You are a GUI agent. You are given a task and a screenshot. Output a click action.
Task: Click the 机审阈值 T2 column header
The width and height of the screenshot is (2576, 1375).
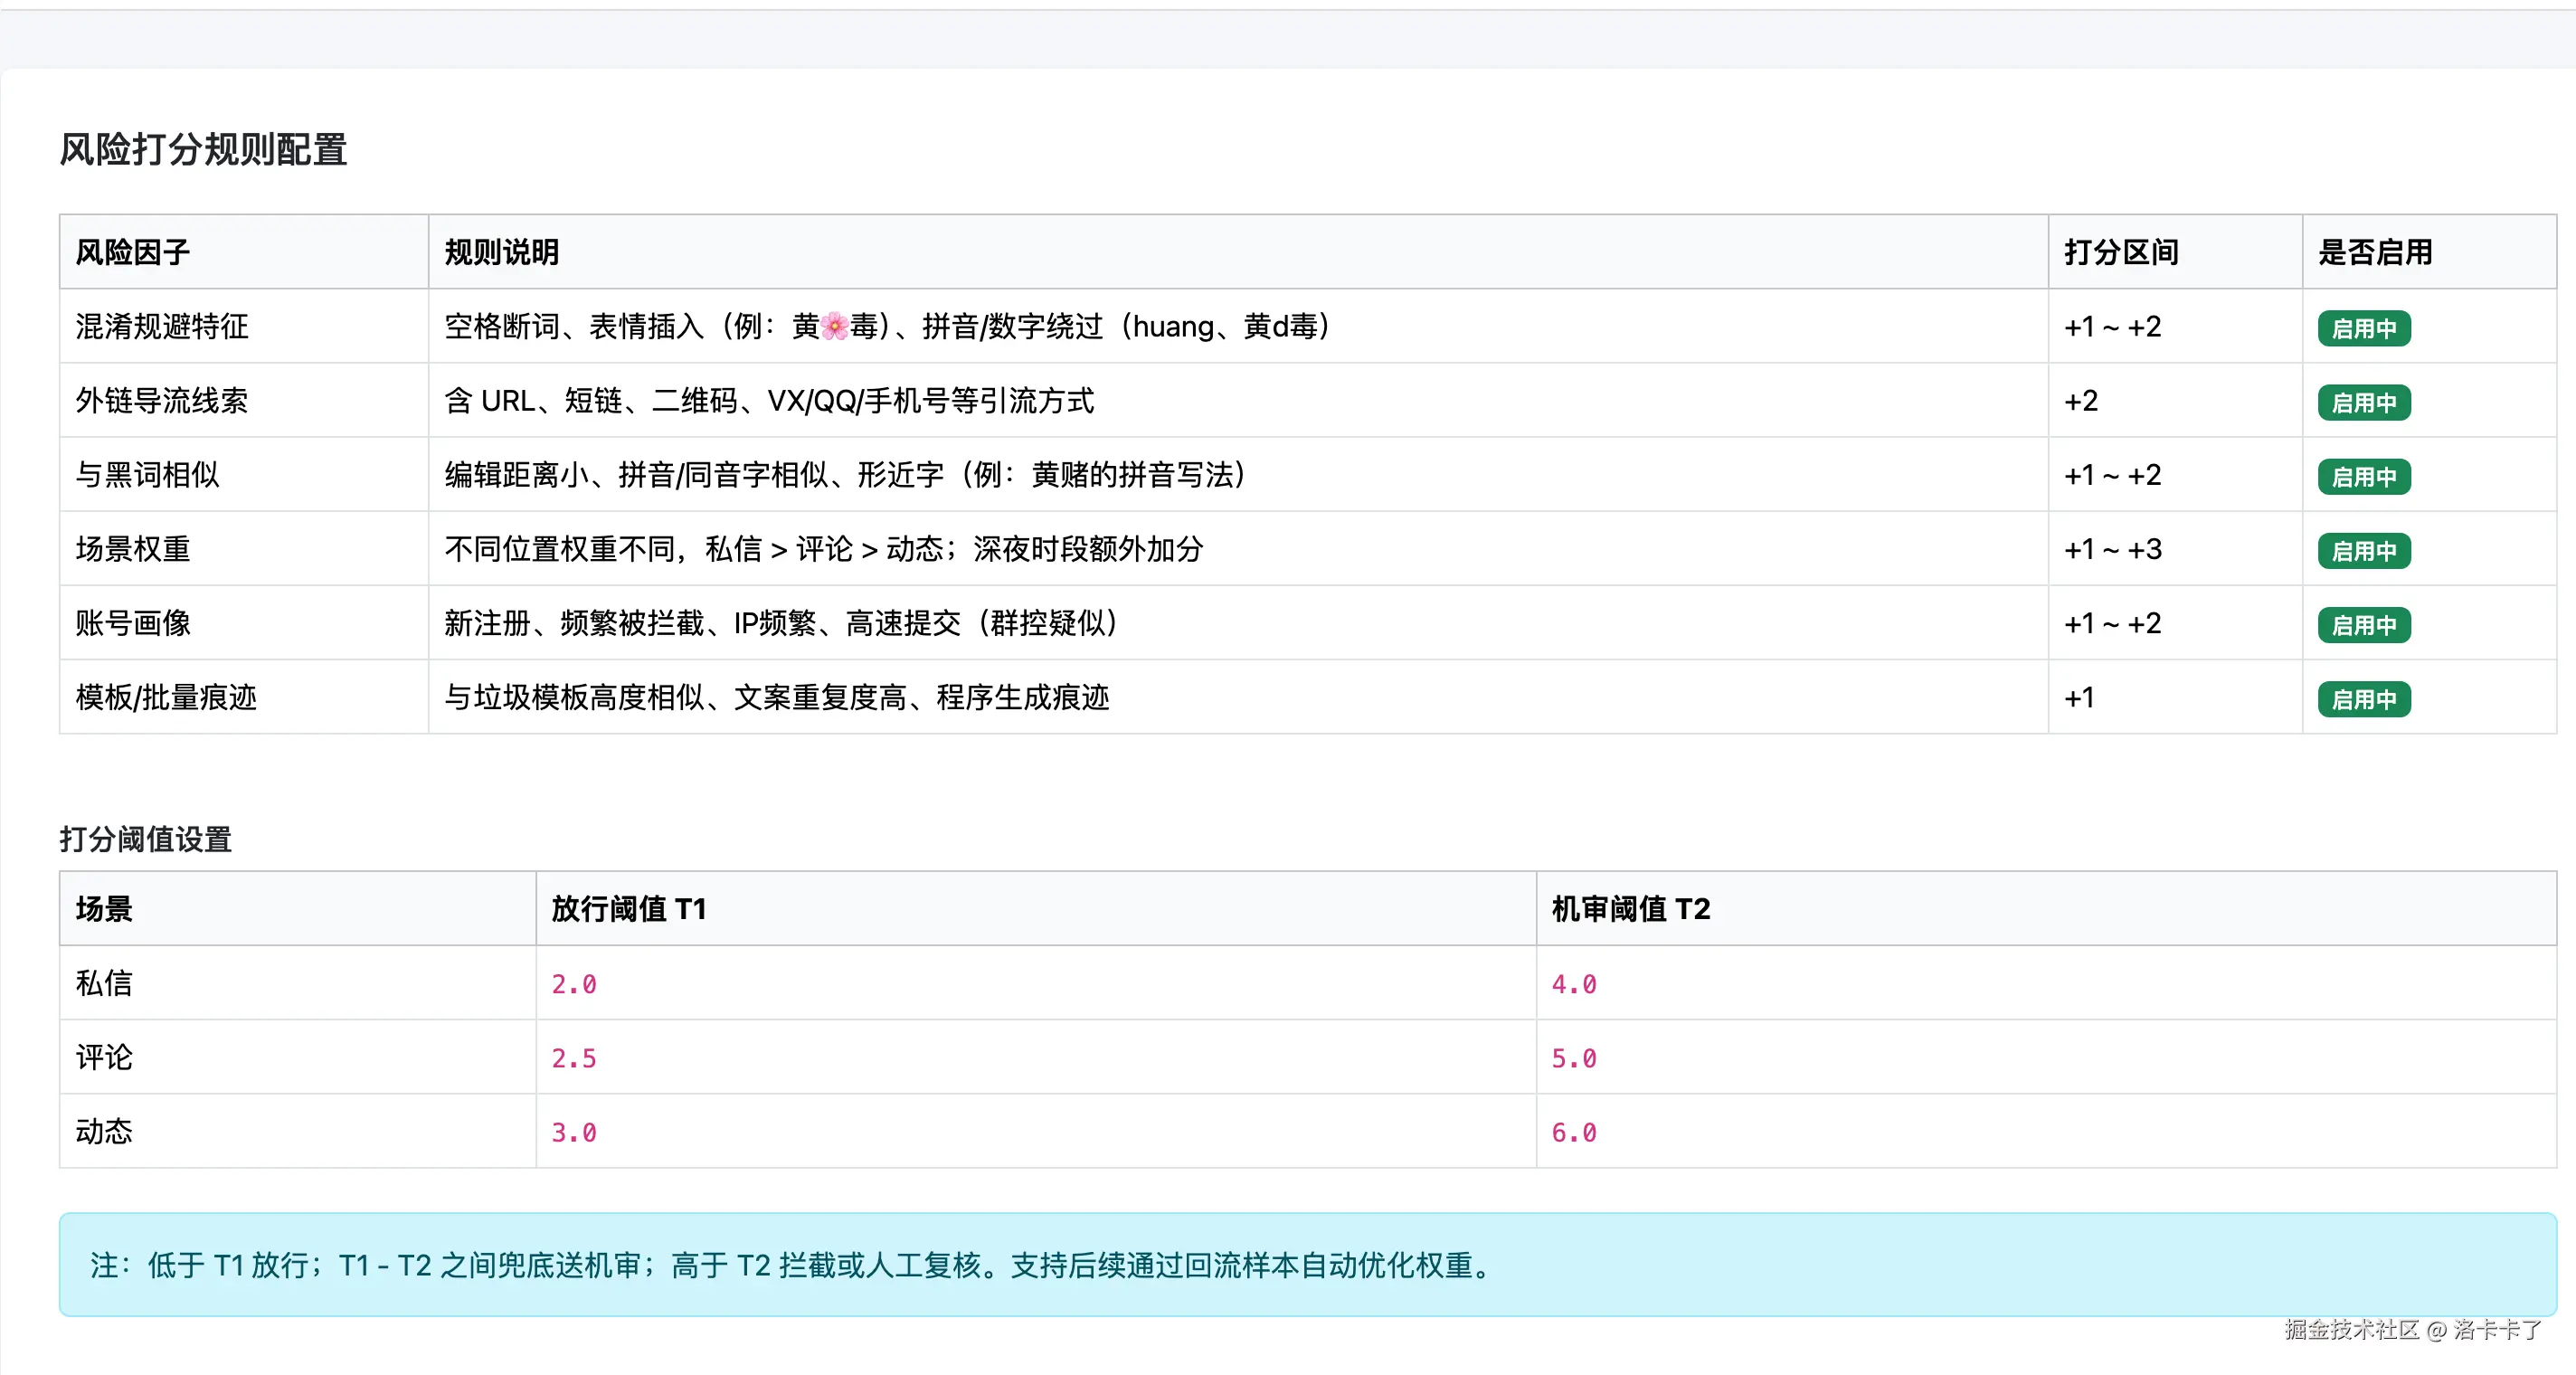point(1631,908)
